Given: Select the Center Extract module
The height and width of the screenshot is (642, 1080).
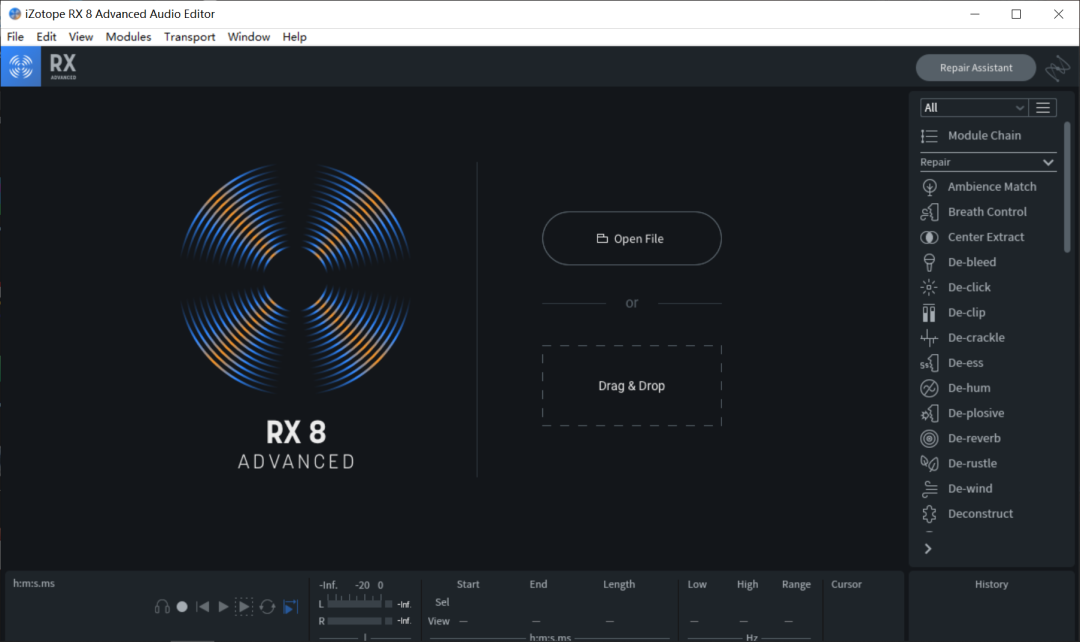Looking at the screenshot, I should pos(987,237).
